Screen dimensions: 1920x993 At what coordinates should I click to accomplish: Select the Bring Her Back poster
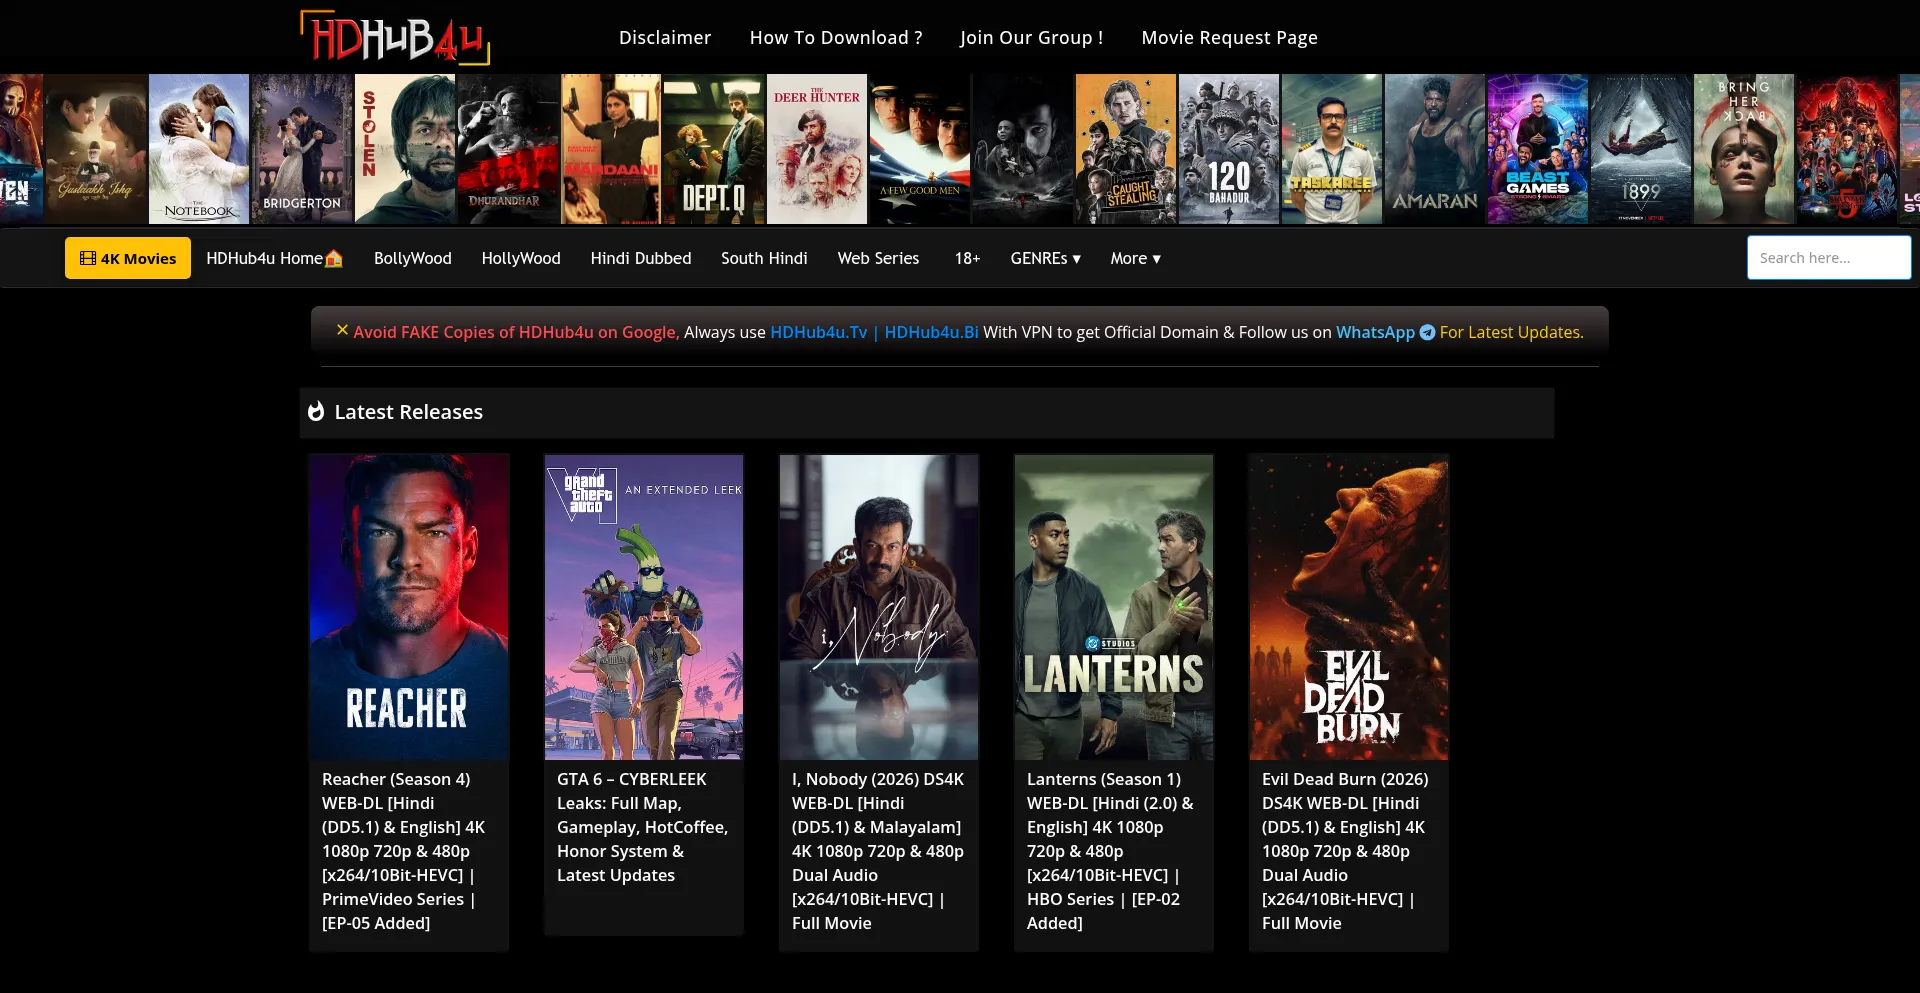pos(1744,149)
